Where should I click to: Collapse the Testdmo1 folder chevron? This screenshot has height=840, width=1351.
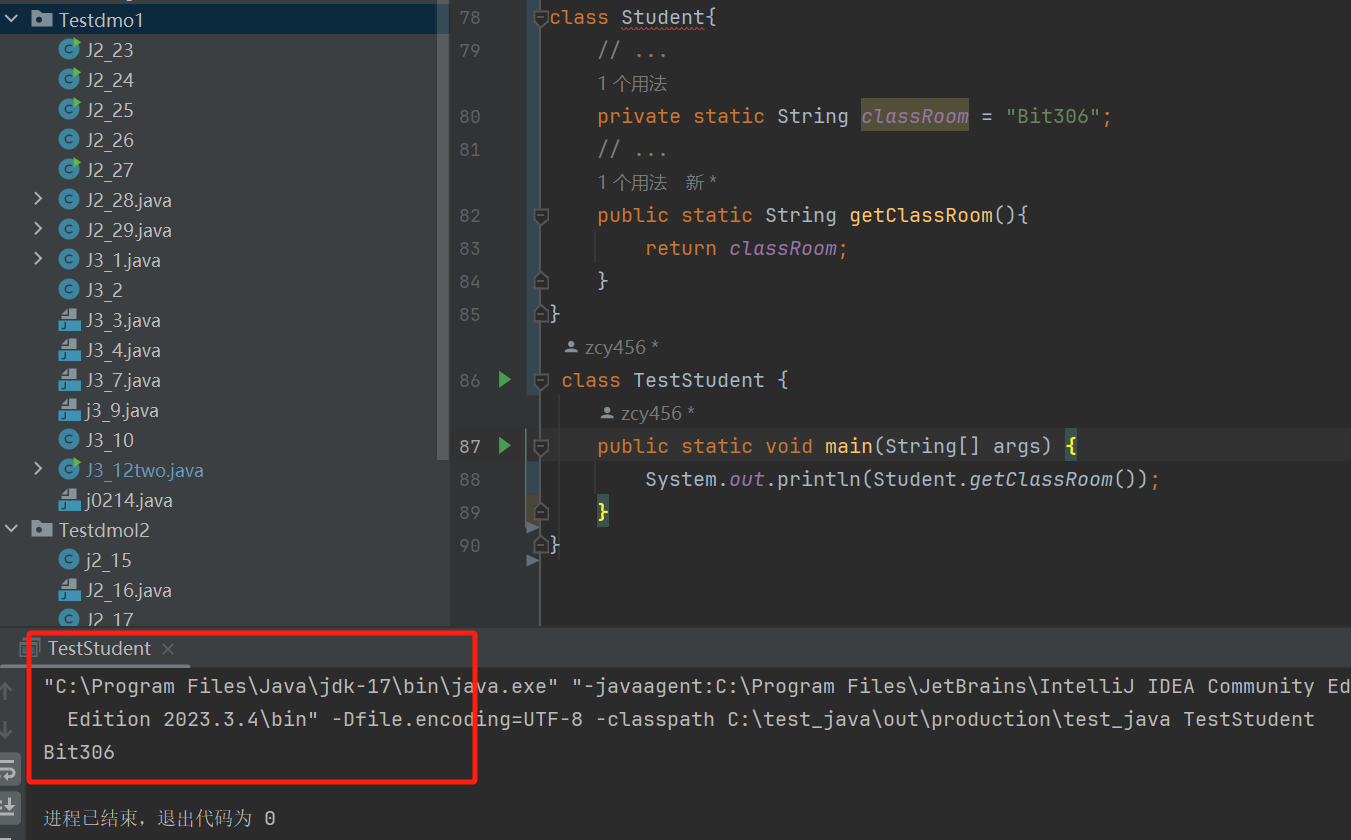12,19
